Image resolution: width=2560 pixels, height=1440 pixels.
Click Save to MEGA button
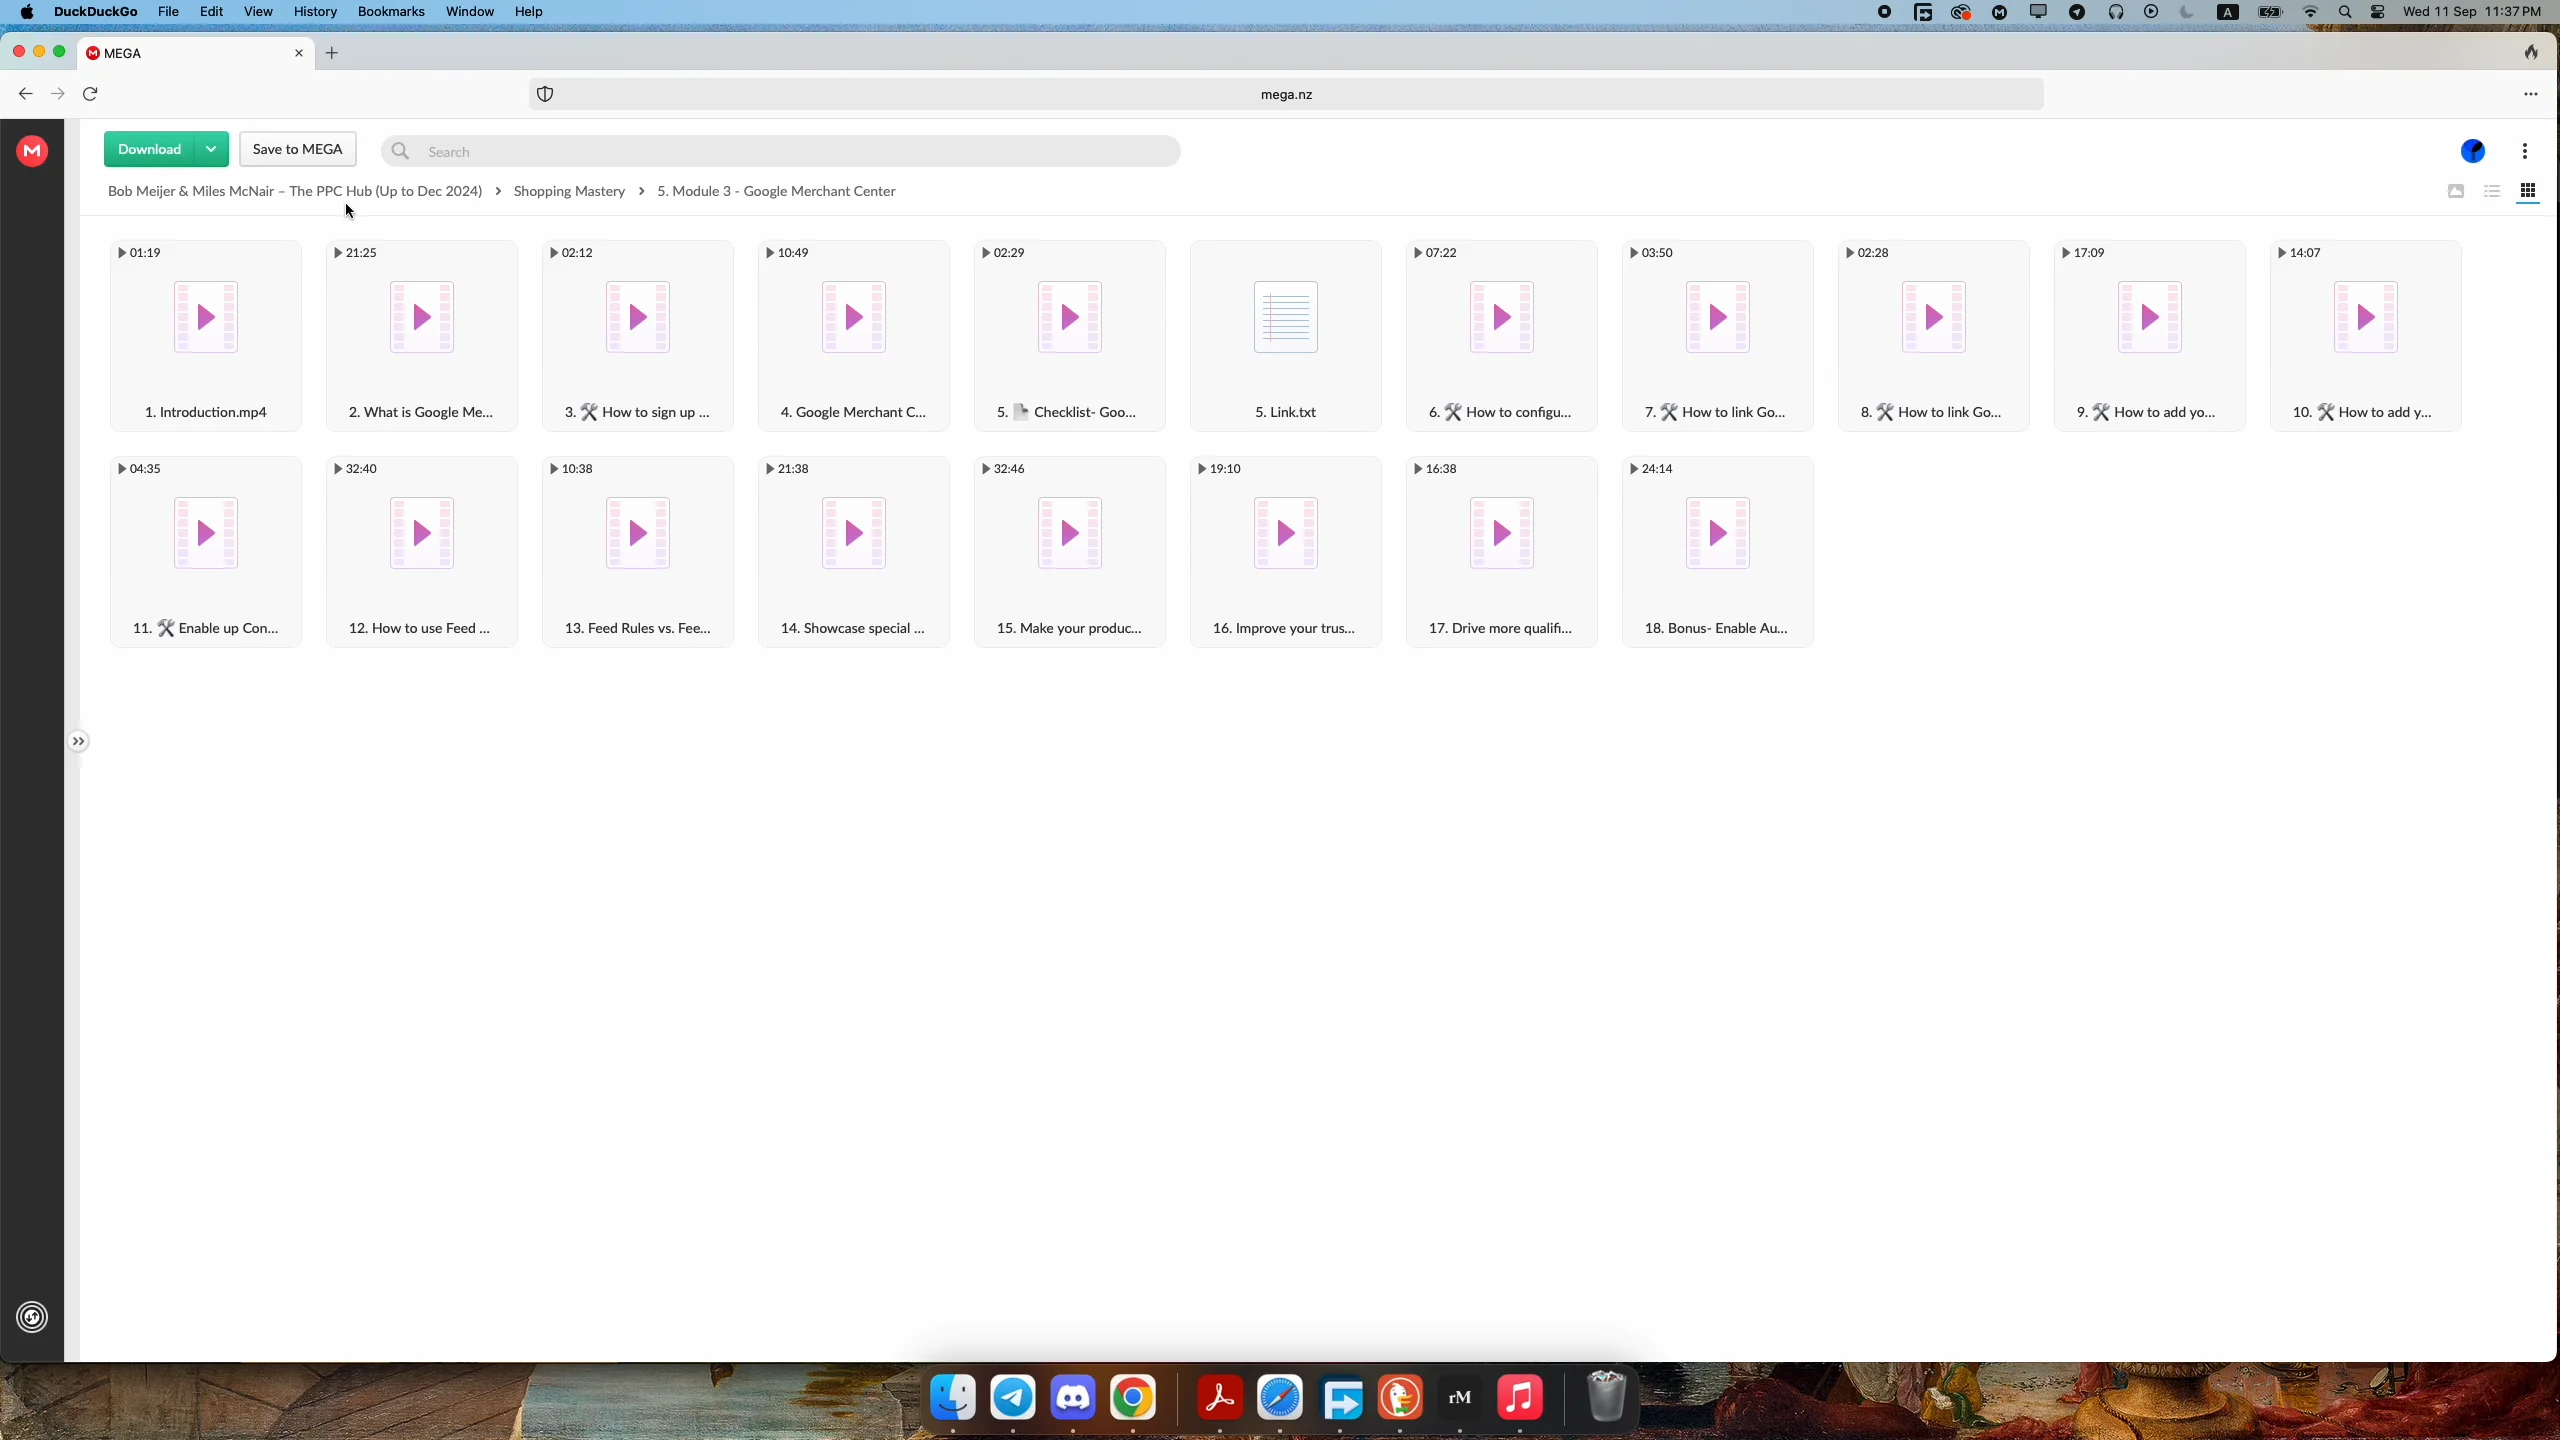(297, 149)
